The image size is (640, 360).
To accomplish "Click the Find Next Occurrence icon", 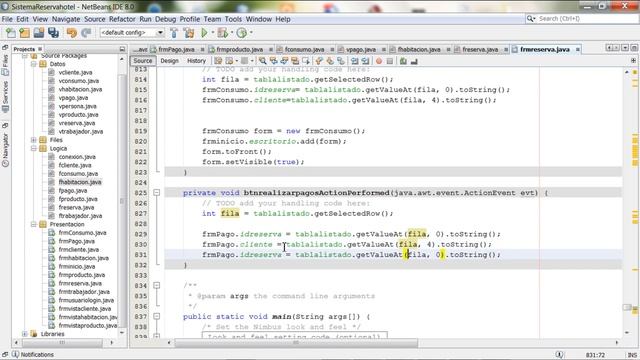I will [284, 61].
